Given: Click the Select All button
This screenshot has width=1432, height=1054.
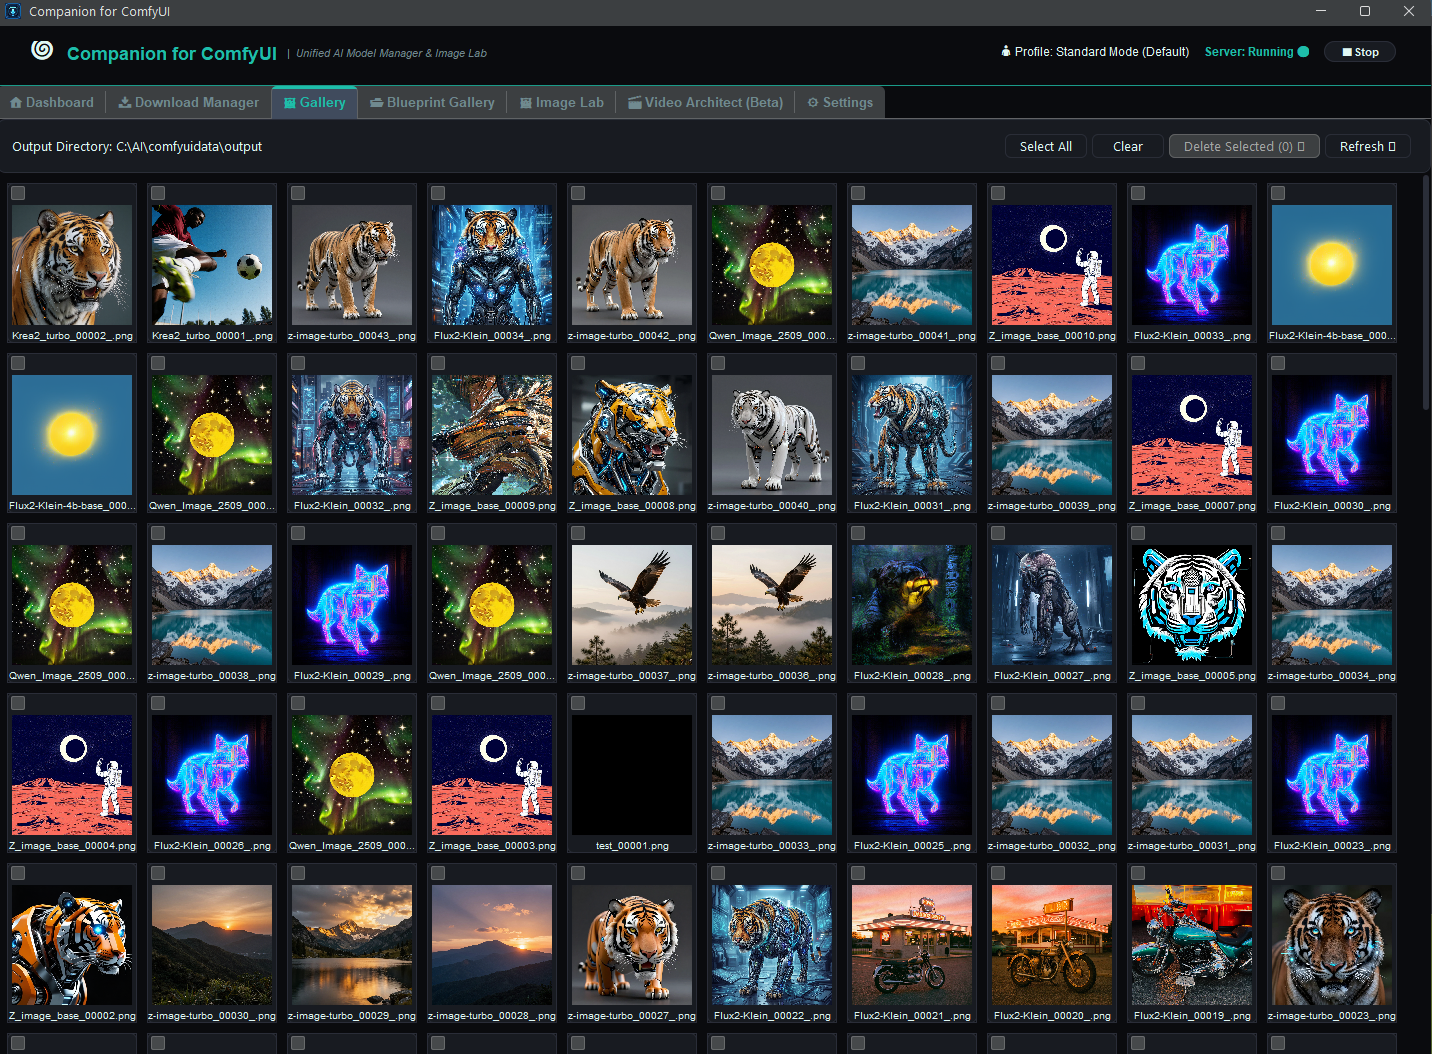Looking at the screenshot, I should [1046, 146].
